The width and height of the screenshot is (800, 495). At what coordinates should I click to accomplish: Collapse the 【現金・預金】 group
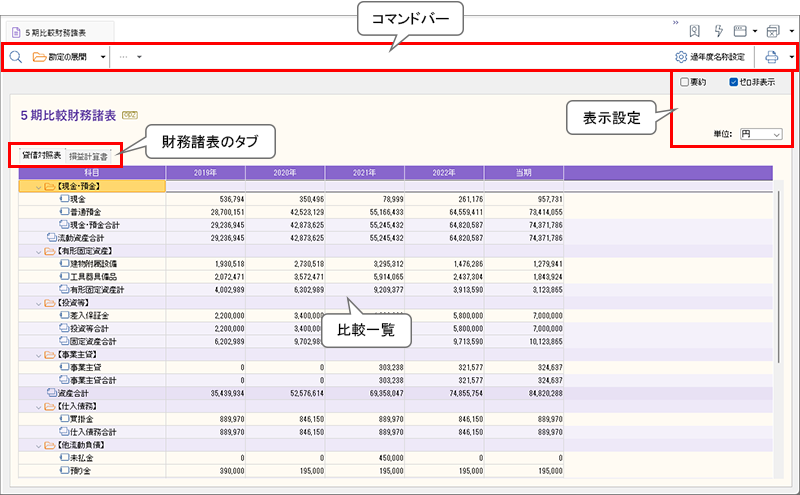point(39,186)
